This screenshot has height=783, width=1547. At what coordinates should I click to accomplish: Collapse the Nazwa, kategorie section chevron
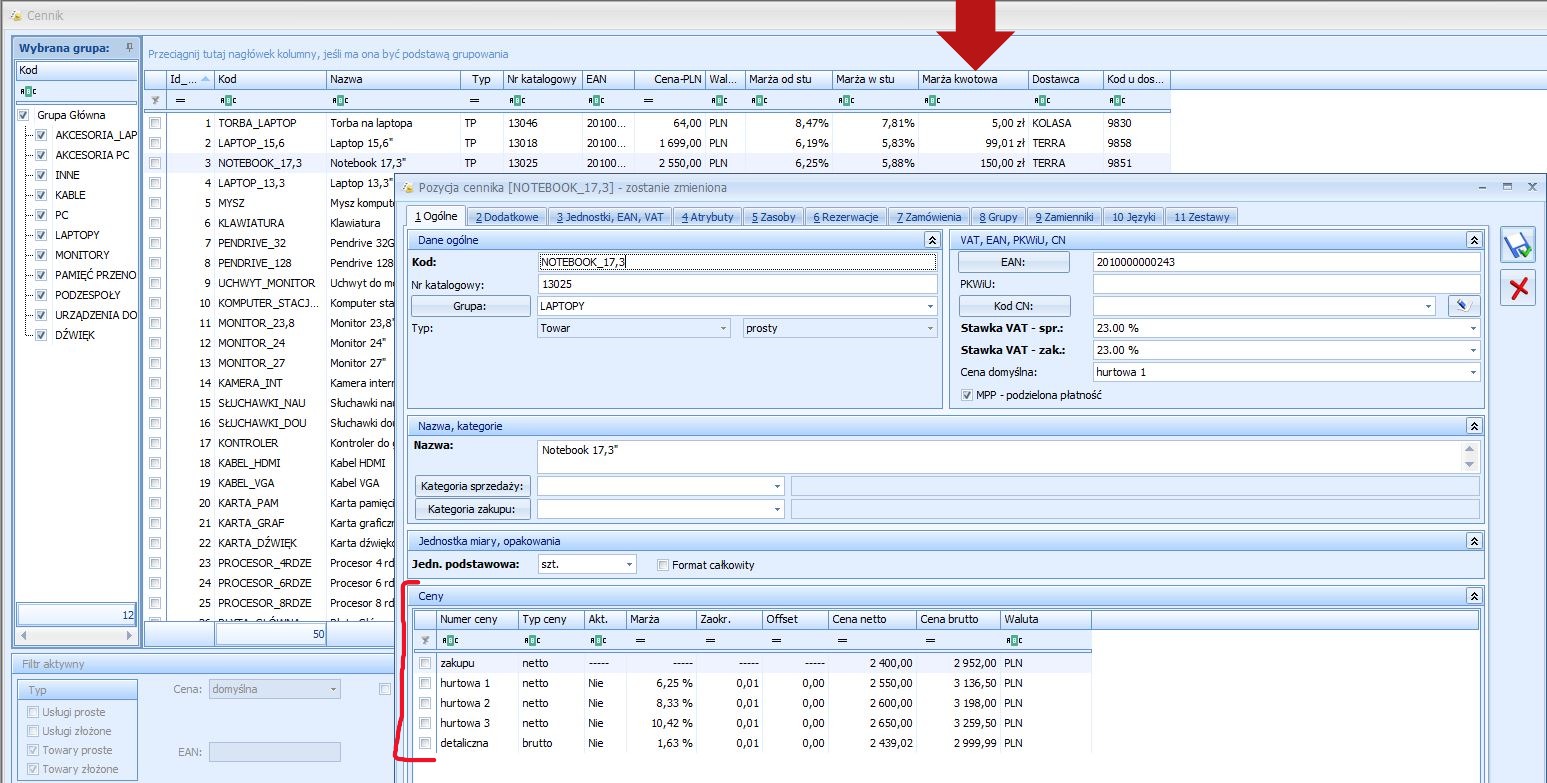[1473, 426]
